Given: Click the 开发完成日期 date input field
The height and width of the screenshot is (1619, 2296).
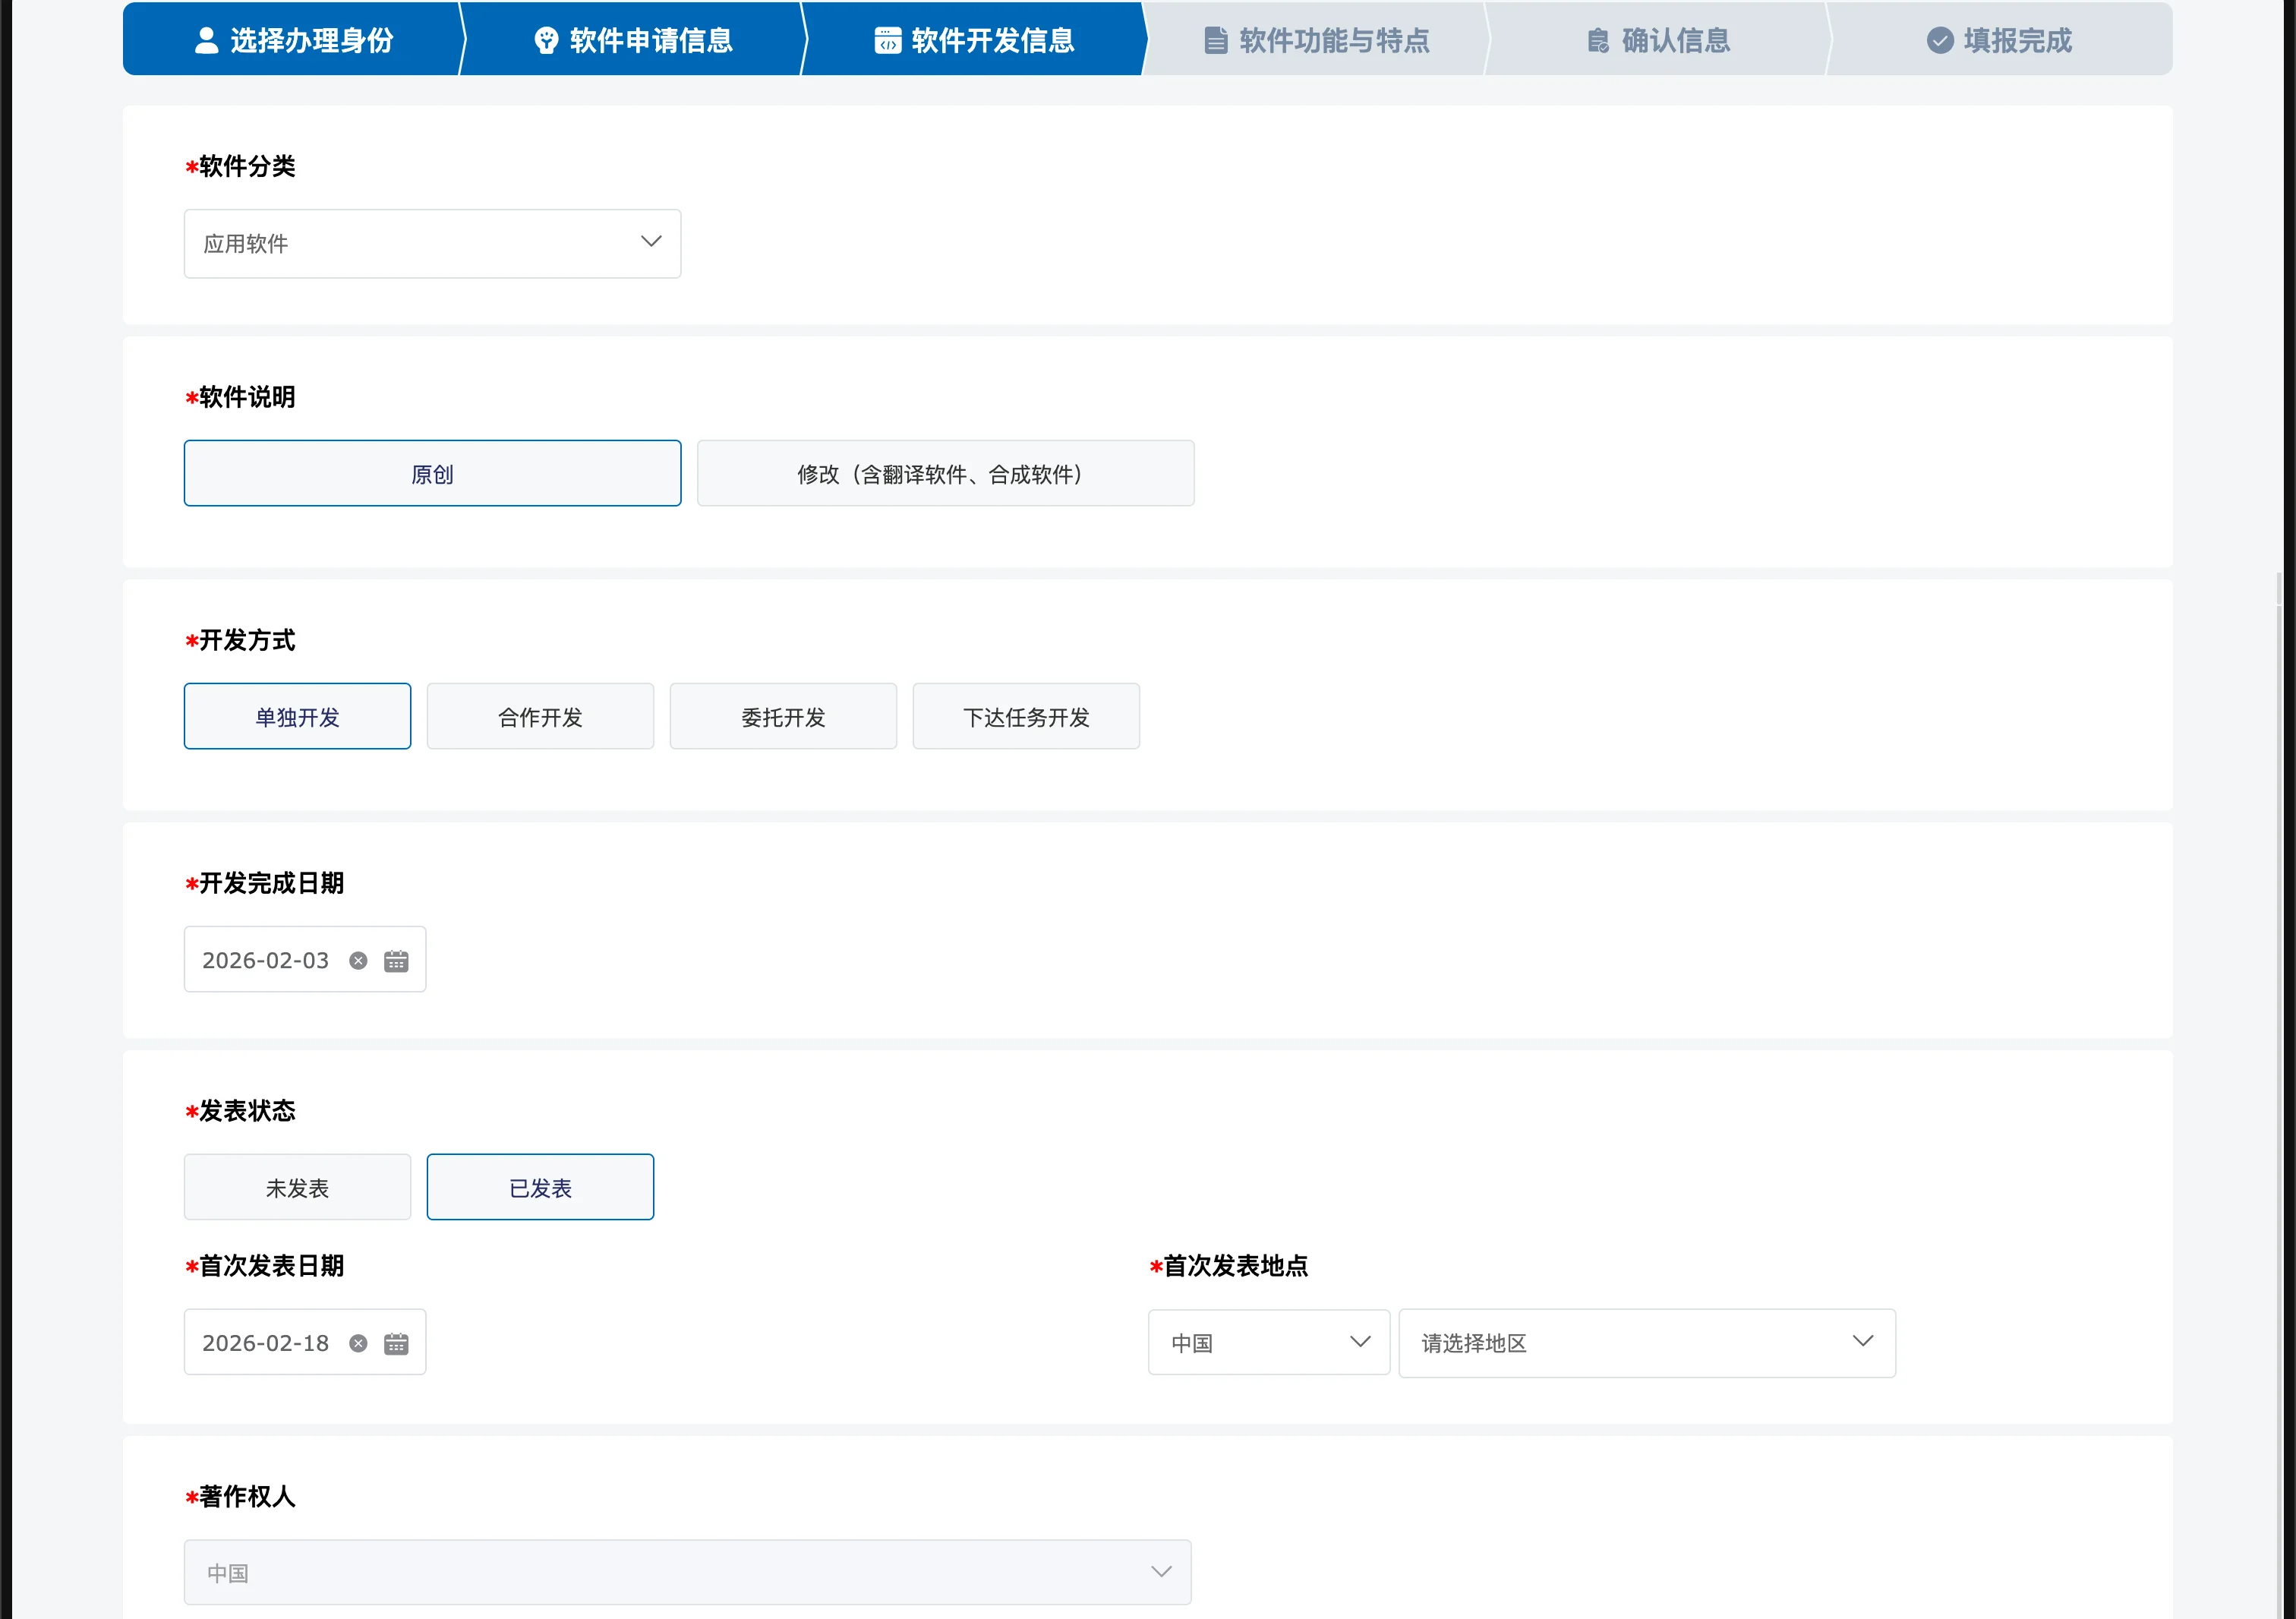Looking at the screenshot, I should (266, 961).
